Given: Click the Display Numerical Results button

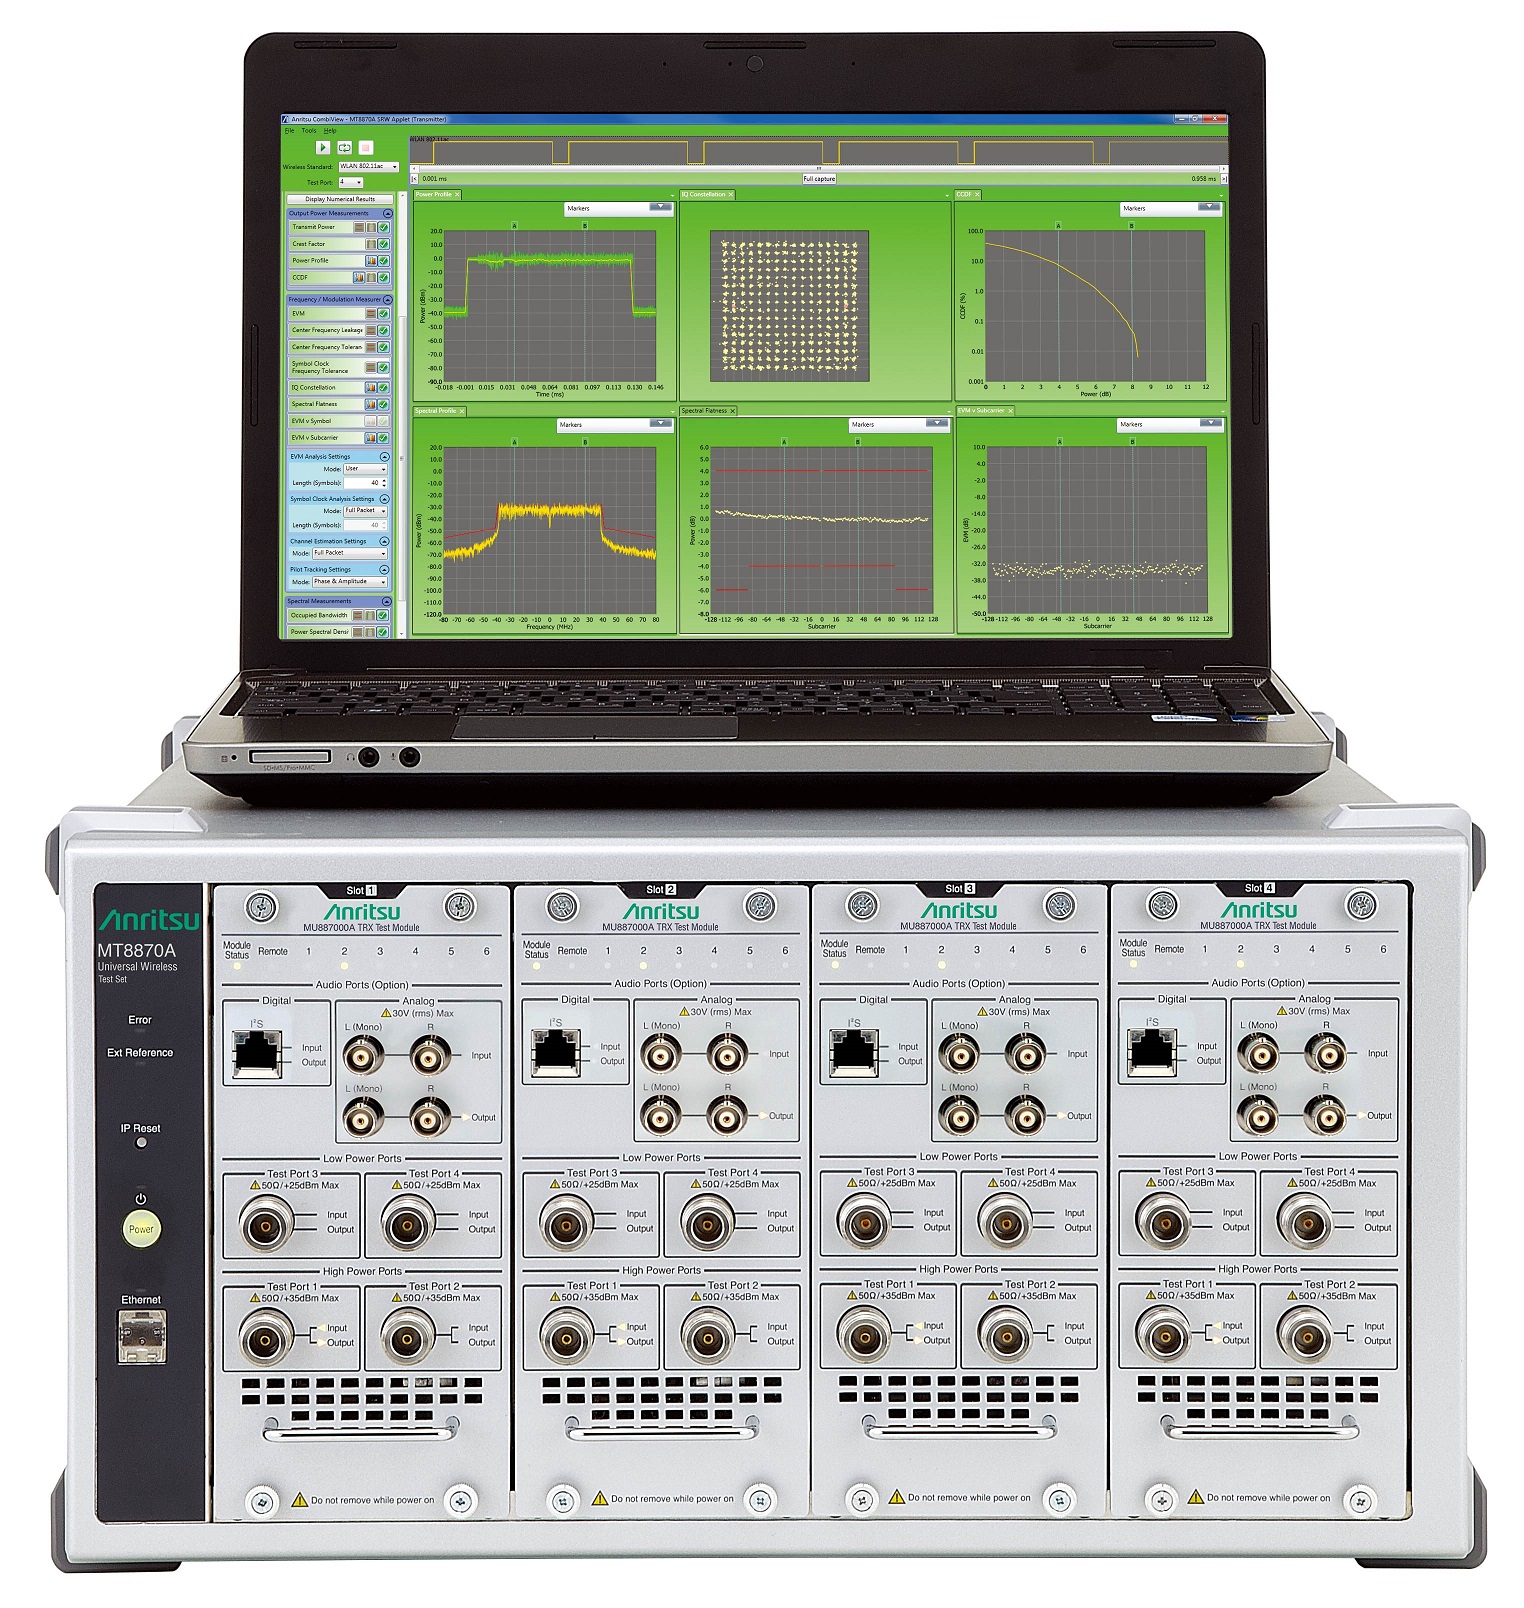Looking at the screenshot, I should pos(340,199).
